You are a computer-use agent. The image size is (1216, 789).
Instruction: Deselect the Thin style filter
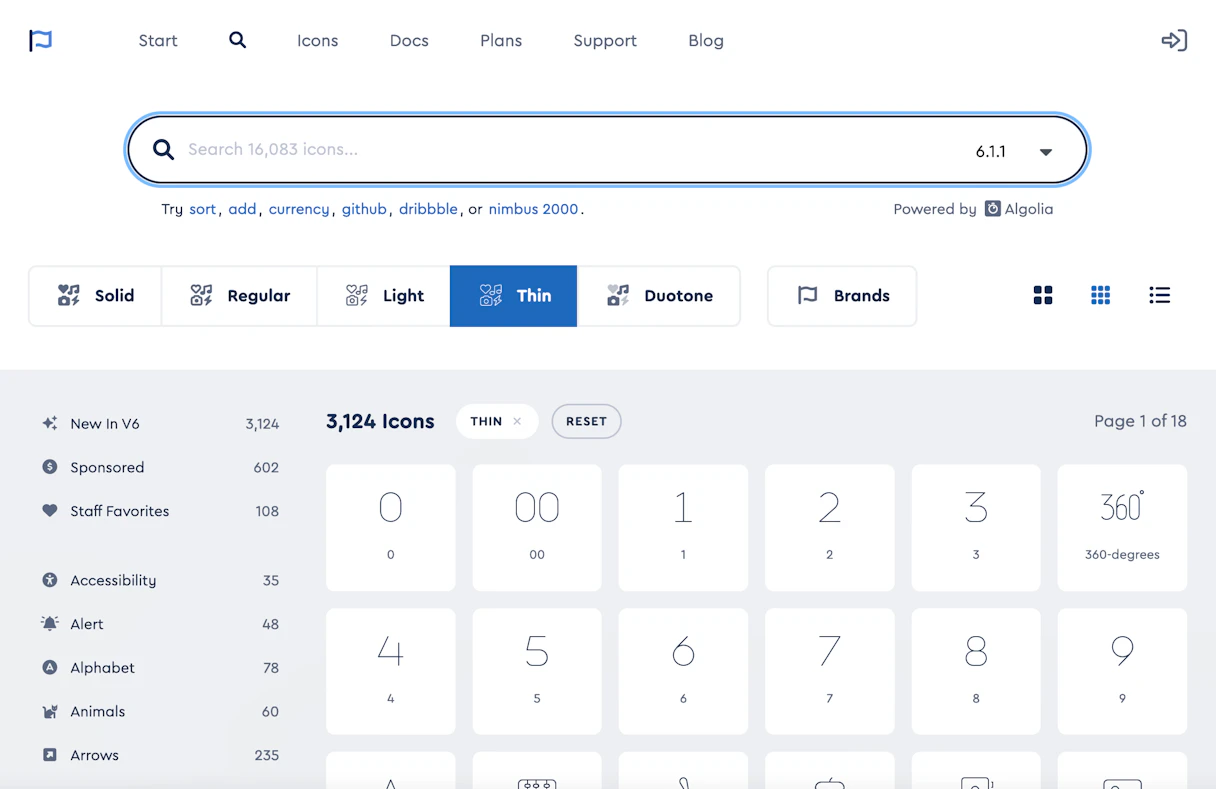coord(513,296)
